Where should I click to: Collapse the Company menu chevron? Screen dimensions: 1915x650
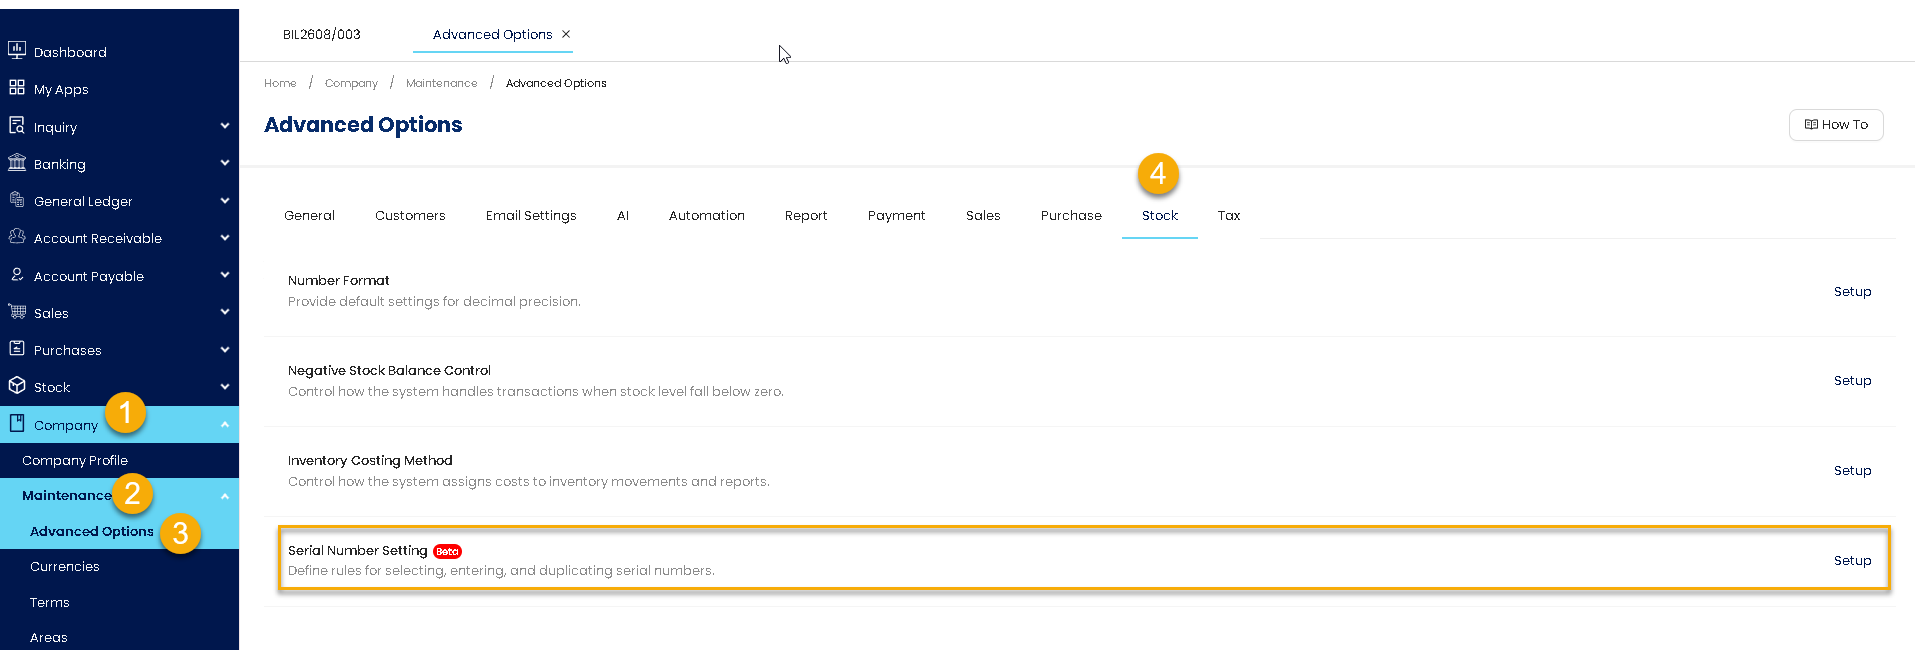click(225, 424)
